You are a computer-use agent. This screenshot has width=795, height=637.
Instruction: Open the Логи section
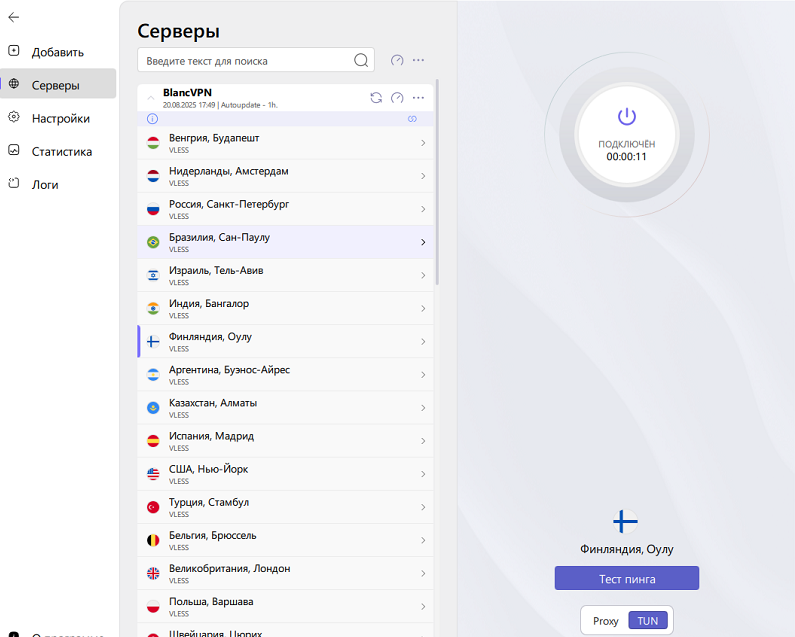point(45,184)
